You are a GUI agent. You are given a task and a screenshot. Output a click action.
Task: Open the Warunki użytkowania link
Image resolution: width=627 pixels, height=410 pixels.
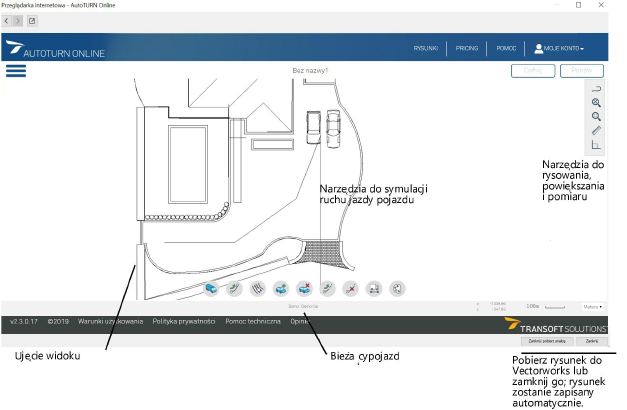(110, 321)
